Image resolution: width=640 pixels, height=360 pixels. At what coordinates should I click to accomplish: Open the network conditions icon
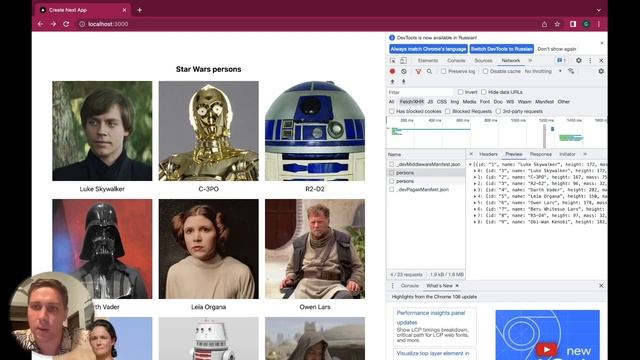pos(571,71)
